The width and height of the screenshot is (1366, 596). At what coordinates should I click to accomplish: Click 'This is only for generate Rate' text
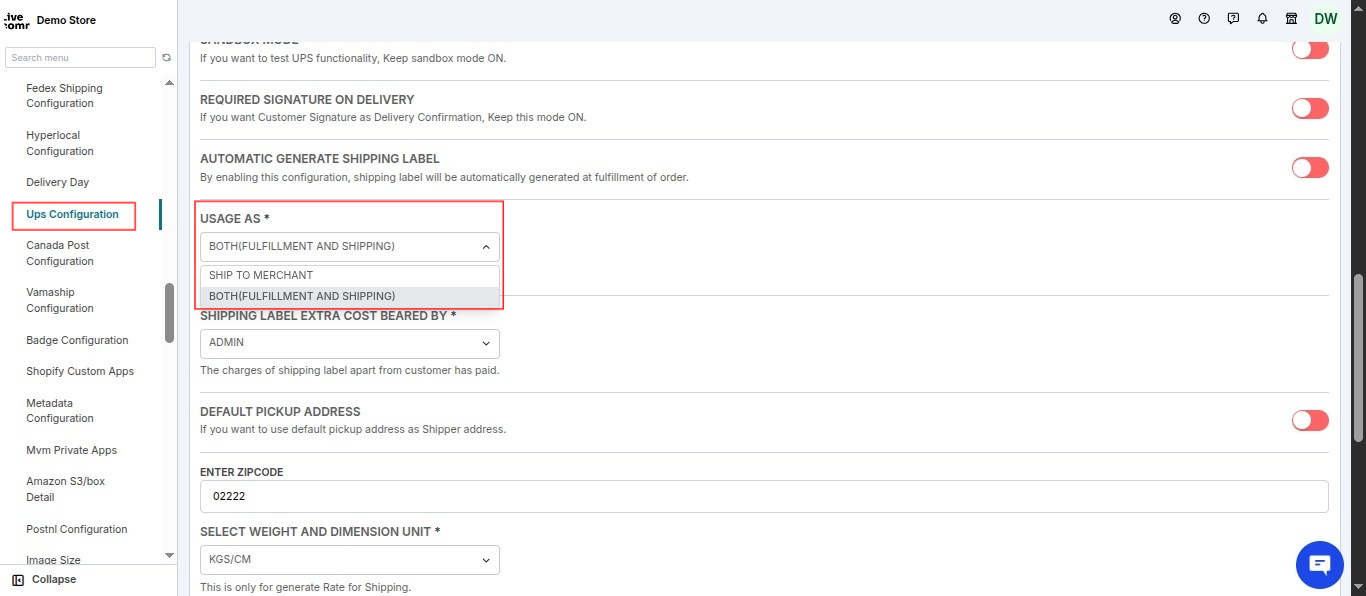[x=305, y=587]
